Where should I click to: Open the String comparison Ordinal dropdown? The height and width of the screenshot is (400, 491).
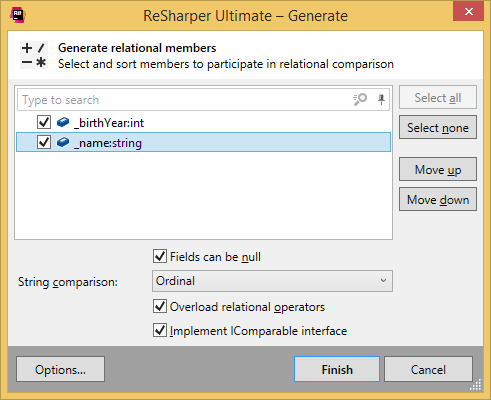(272, 281)
